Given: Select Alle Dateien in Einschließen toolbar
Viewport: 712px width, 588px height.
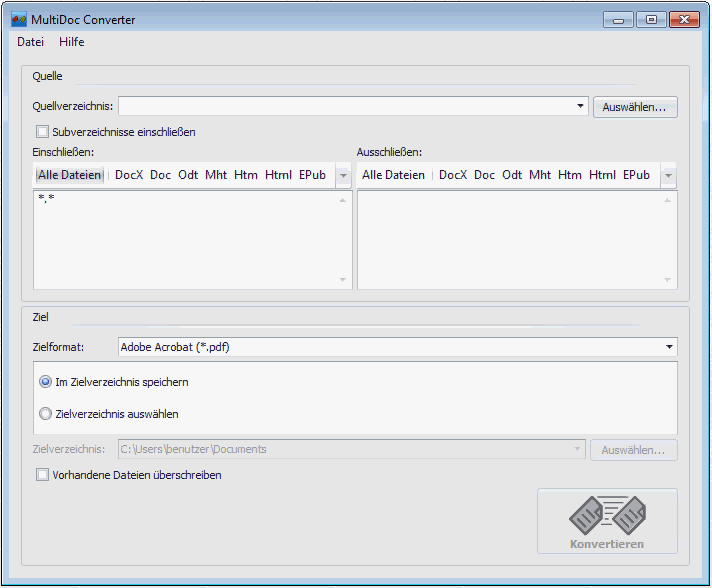Looking at the screenshot, I should 69,175.
